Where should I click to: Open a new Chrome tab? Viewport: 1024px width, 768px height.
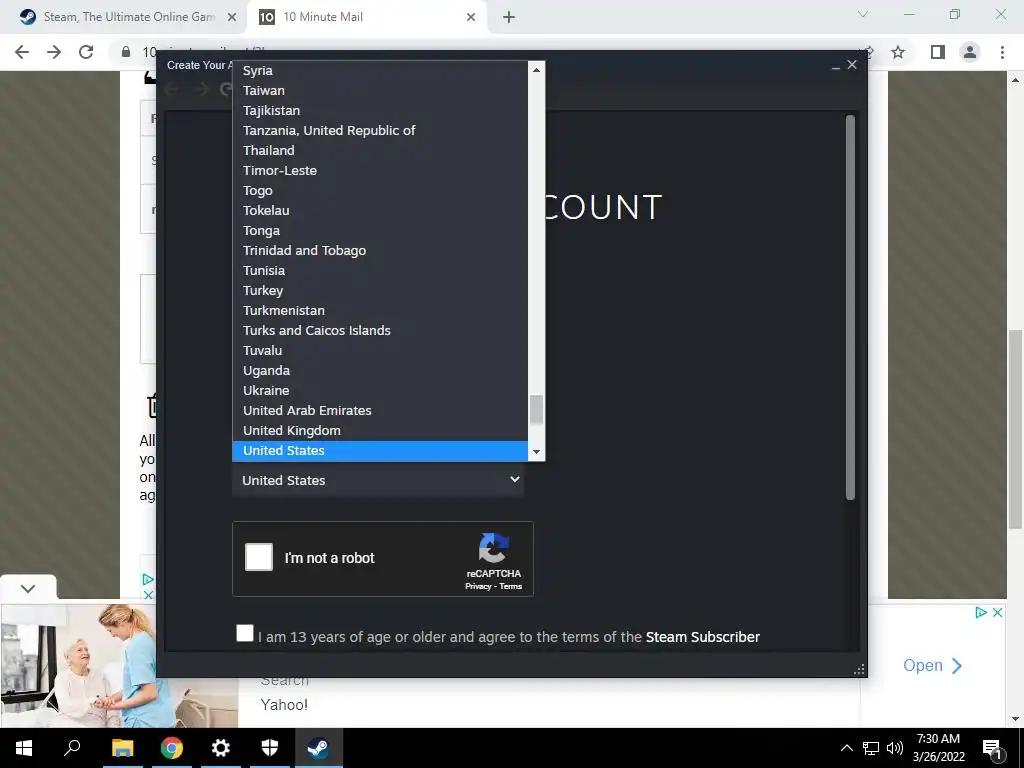[509, 17]
